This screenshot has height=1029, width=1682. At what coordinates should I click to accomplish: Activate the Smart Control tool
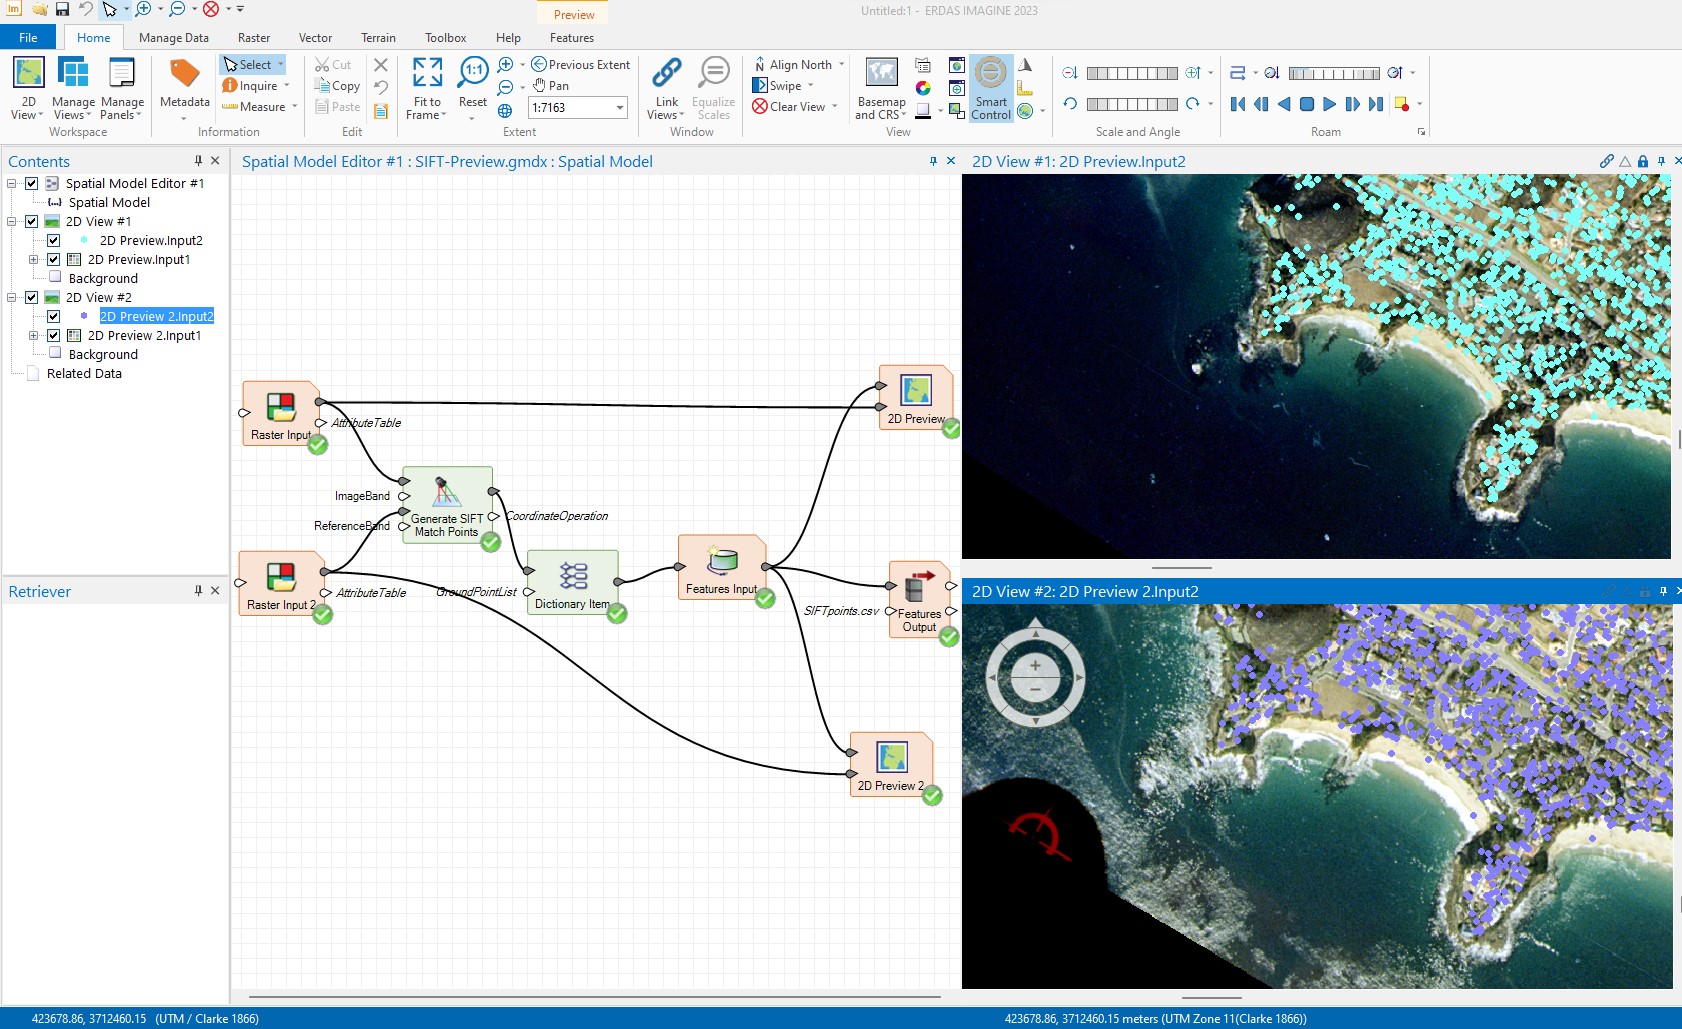pyautogui.click(x=988, y=87)
